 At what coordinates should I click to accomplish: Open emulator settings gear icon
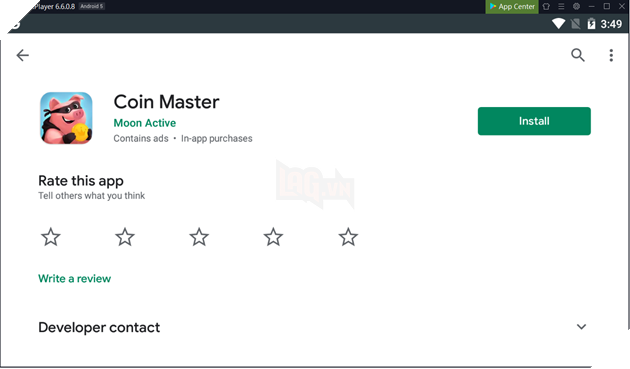tap(576, 6)
